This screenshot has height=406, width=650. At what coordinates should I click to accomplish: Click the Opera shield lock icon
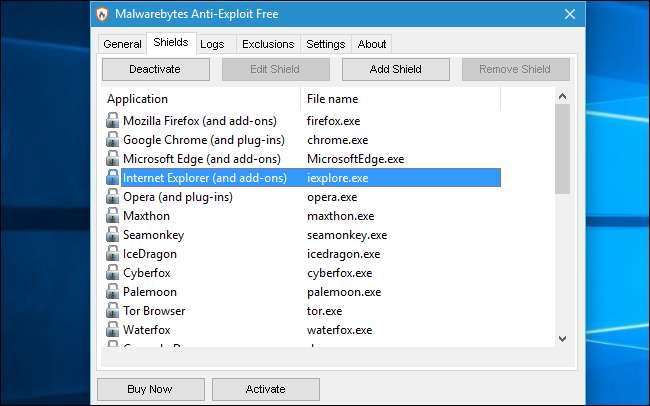113,197
